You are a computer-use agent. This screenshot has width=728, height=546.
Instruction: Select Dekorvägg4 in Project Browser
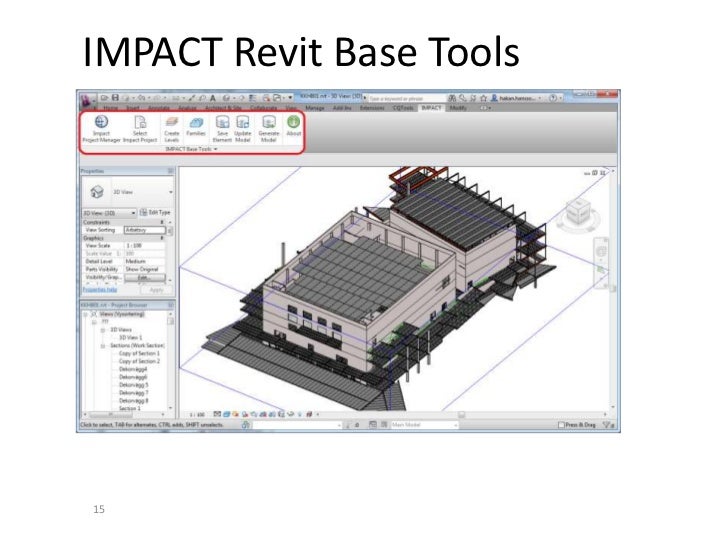(133, 369)
